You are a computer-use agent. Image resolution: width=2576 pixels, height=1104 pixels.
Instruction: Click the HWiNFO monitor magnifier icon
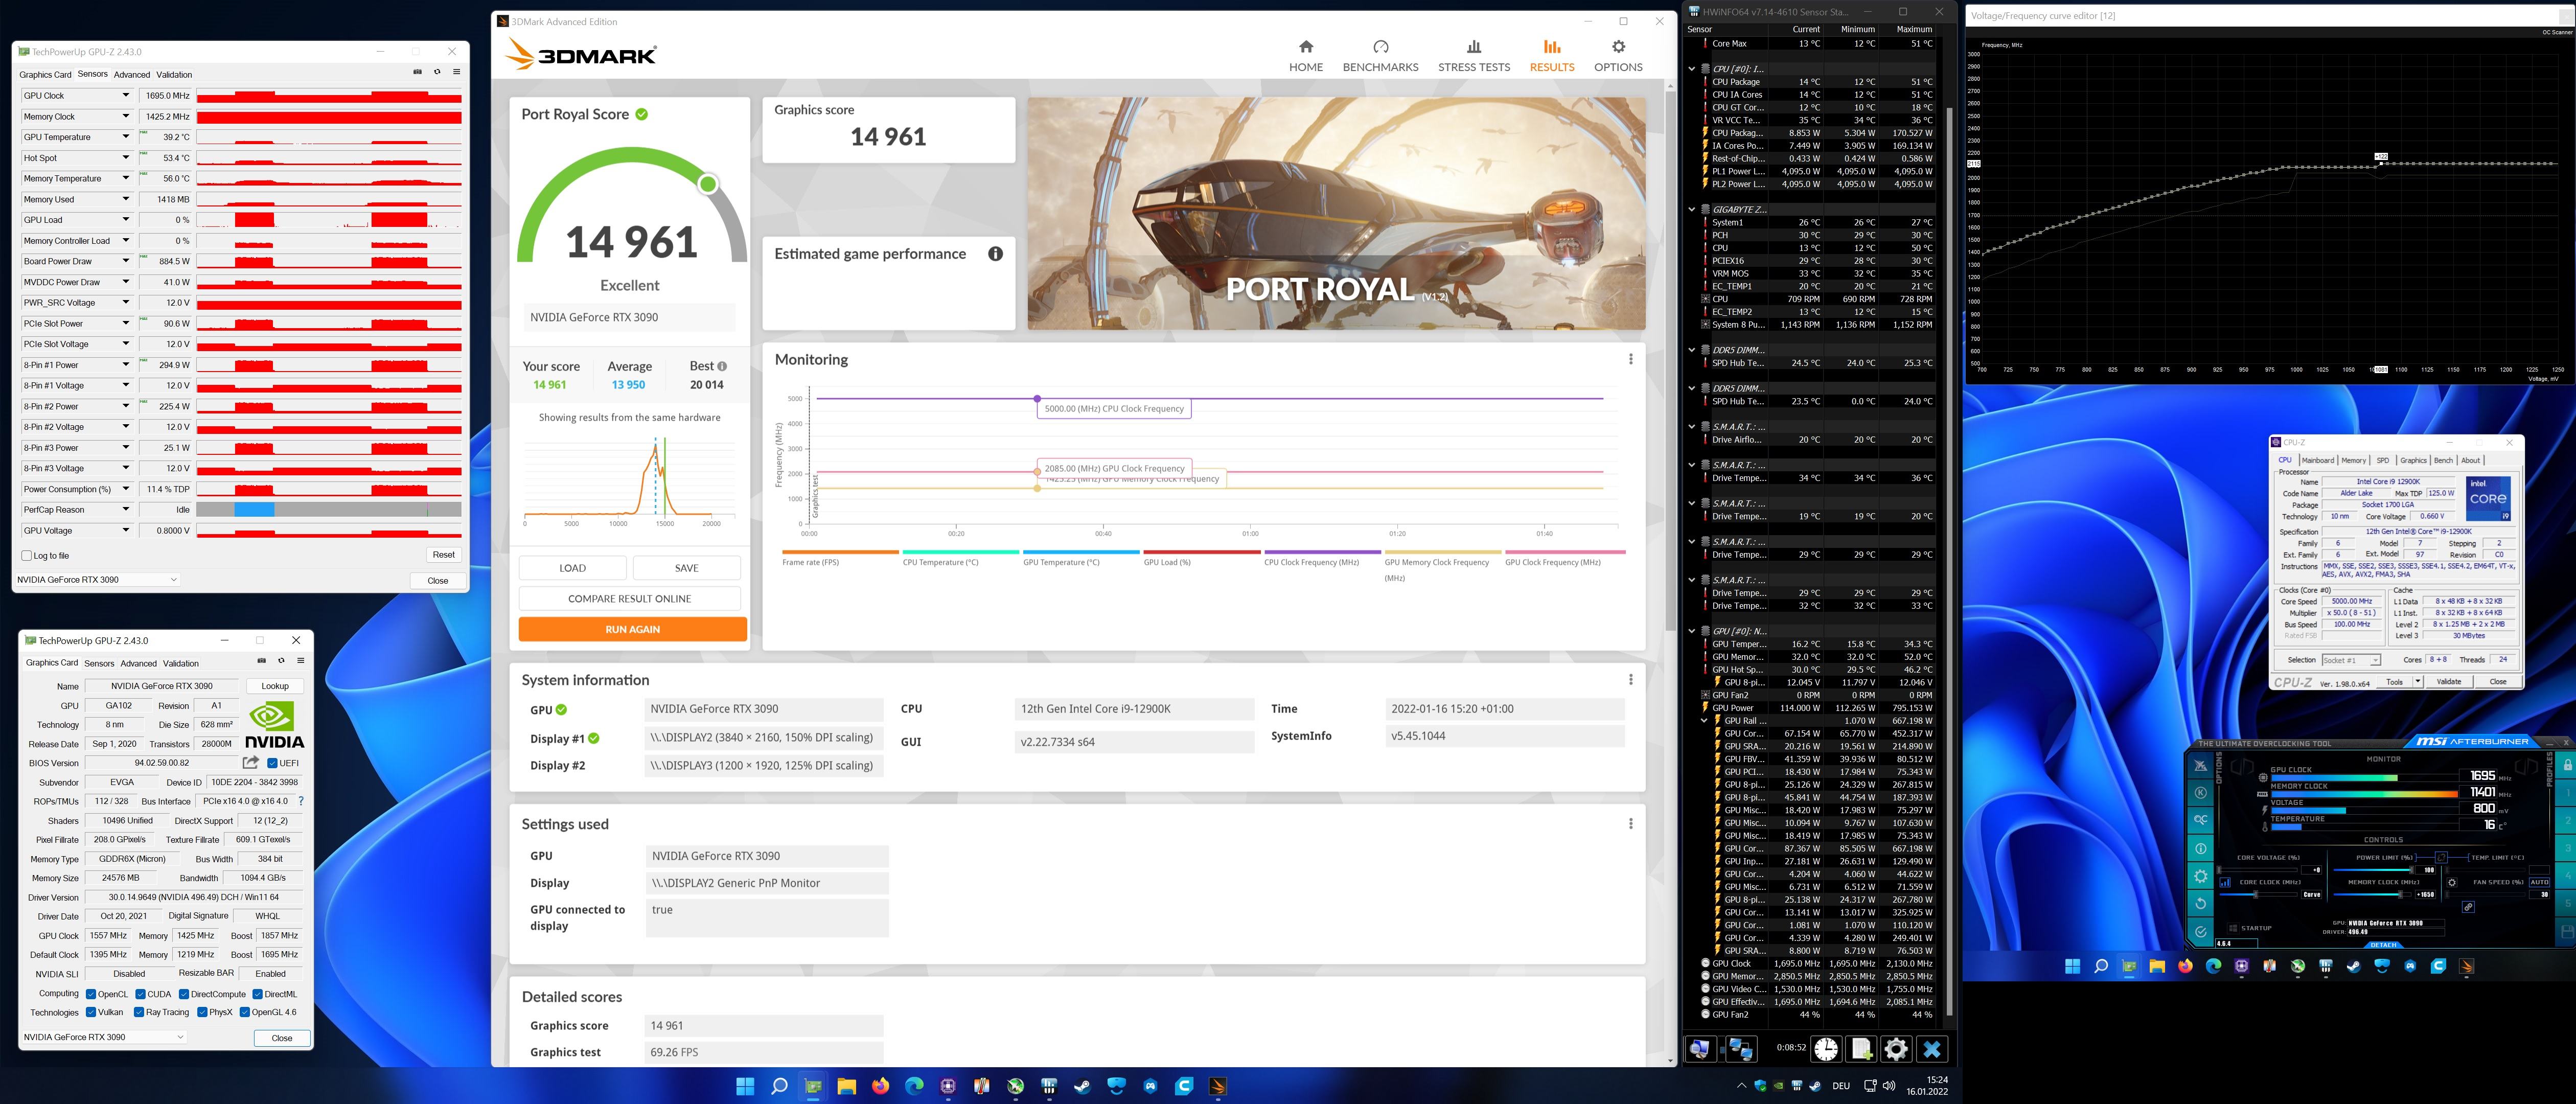1702,1049
